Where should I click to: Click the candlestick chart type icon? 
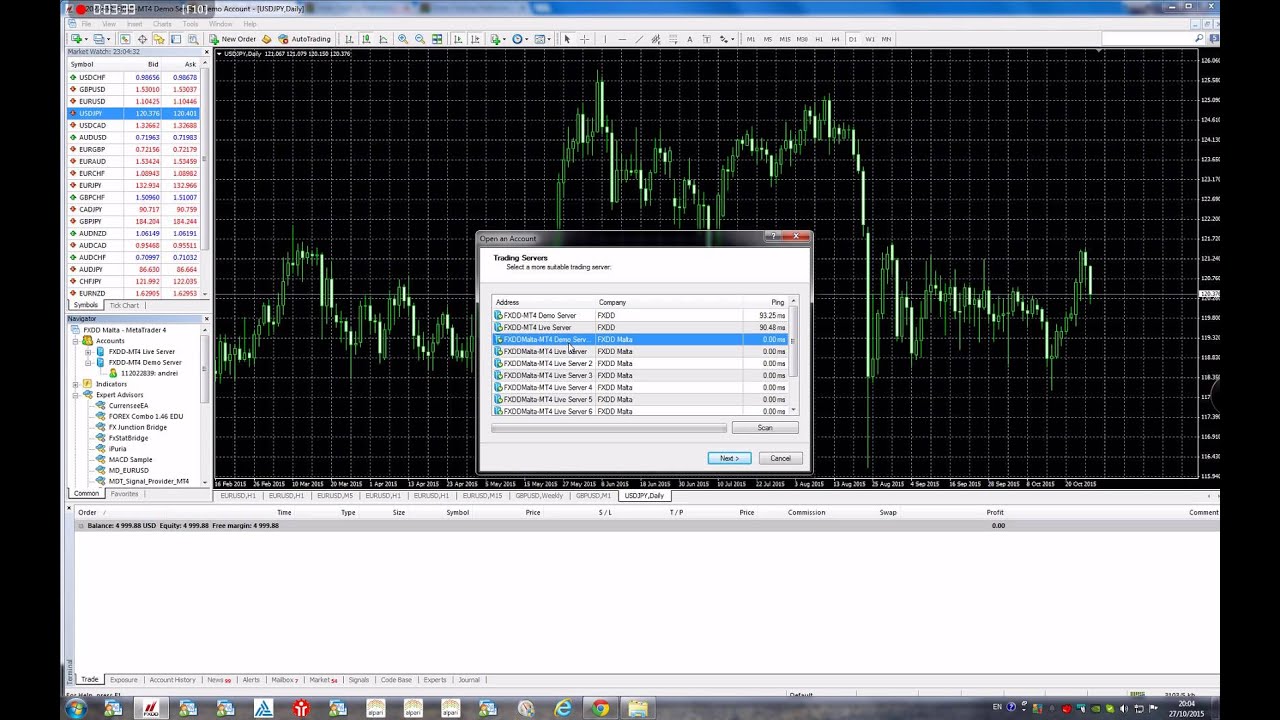coord(367,39)
